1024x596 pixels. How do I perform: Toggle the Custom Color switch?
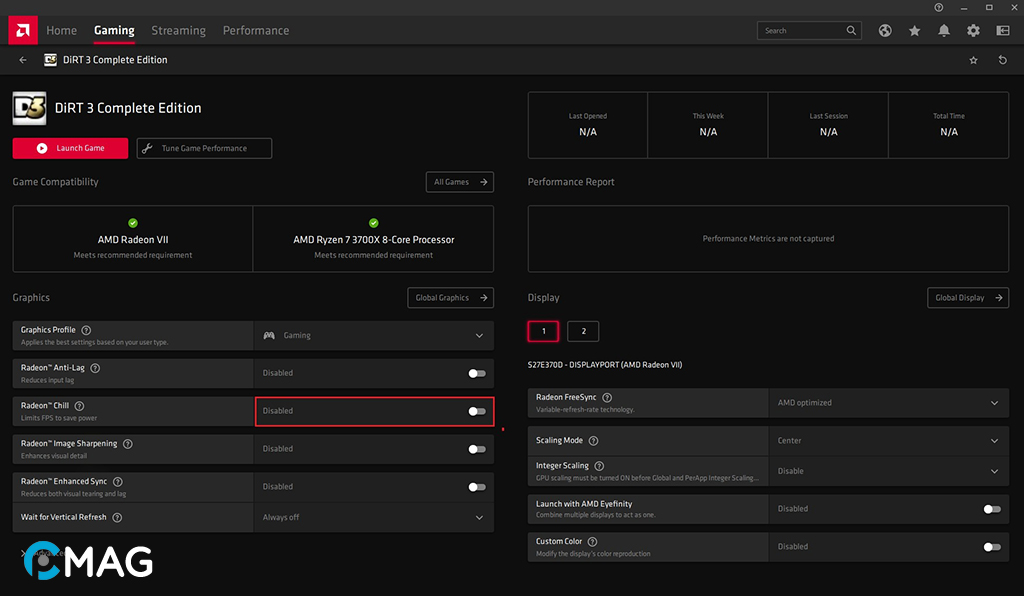click(991, 547)
